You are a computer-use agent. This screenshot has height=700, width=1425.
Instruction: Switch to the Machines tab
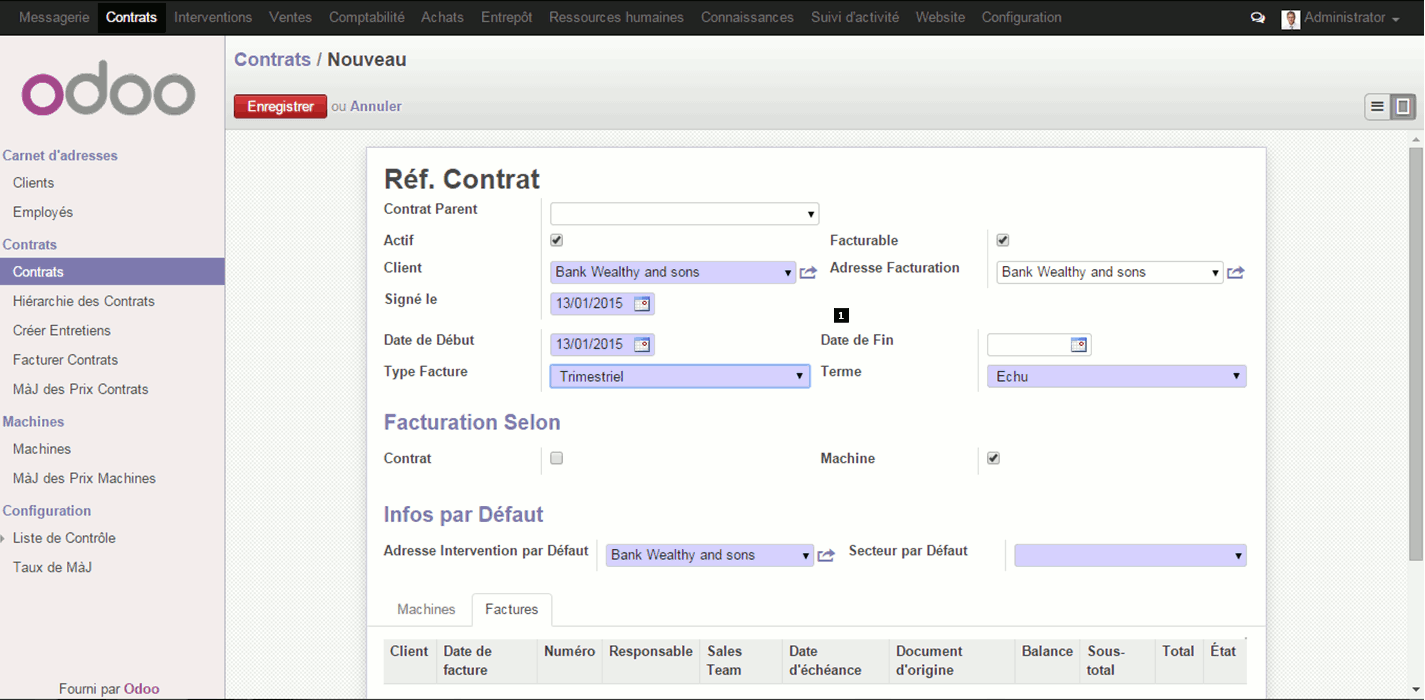pos(426,610)
